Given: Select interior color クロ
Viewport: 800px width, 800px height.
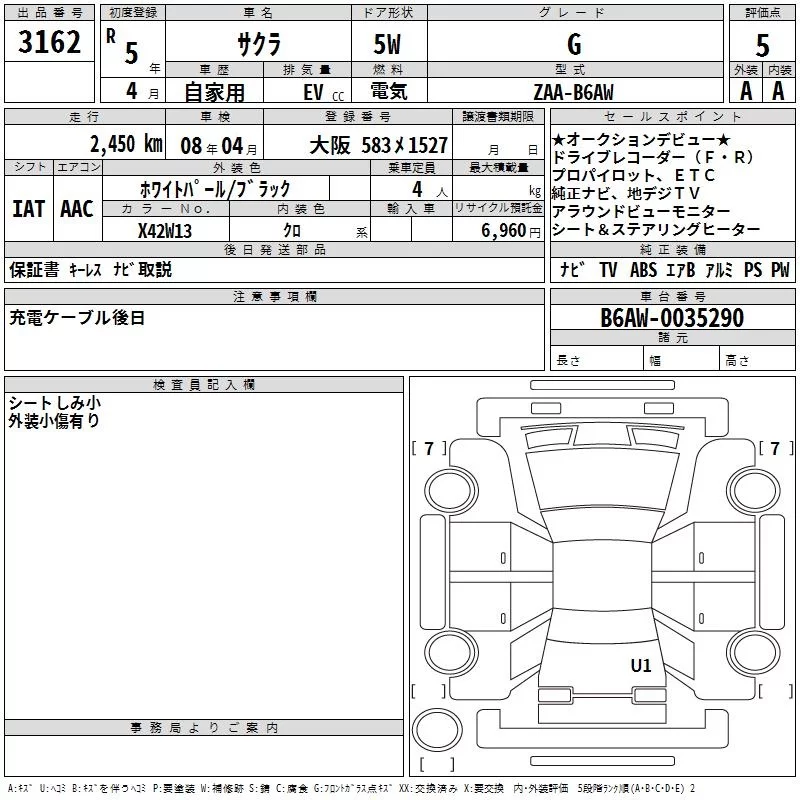Looking at the screenshot, I should click(x=292, y=231).
